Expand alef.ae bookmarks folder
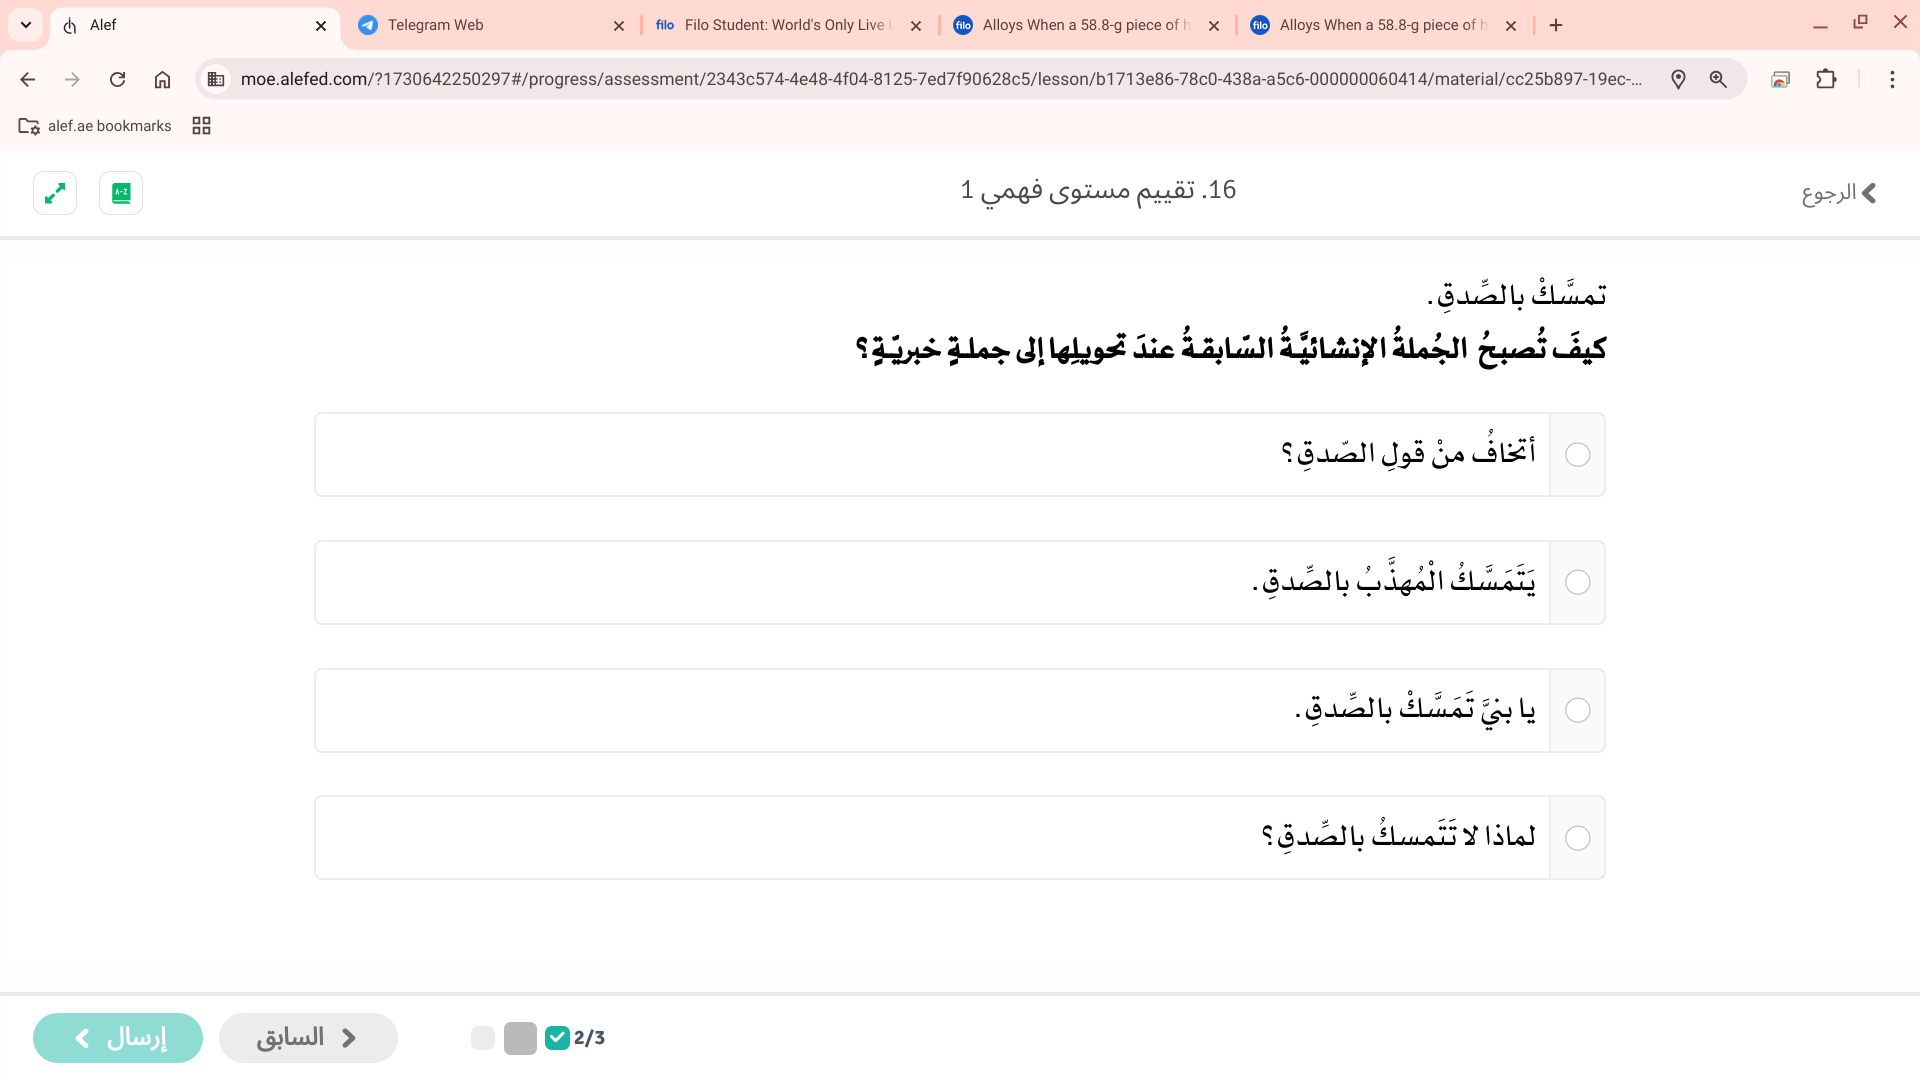Viewport: 1920px width, 1080px height. coord(95,126)
